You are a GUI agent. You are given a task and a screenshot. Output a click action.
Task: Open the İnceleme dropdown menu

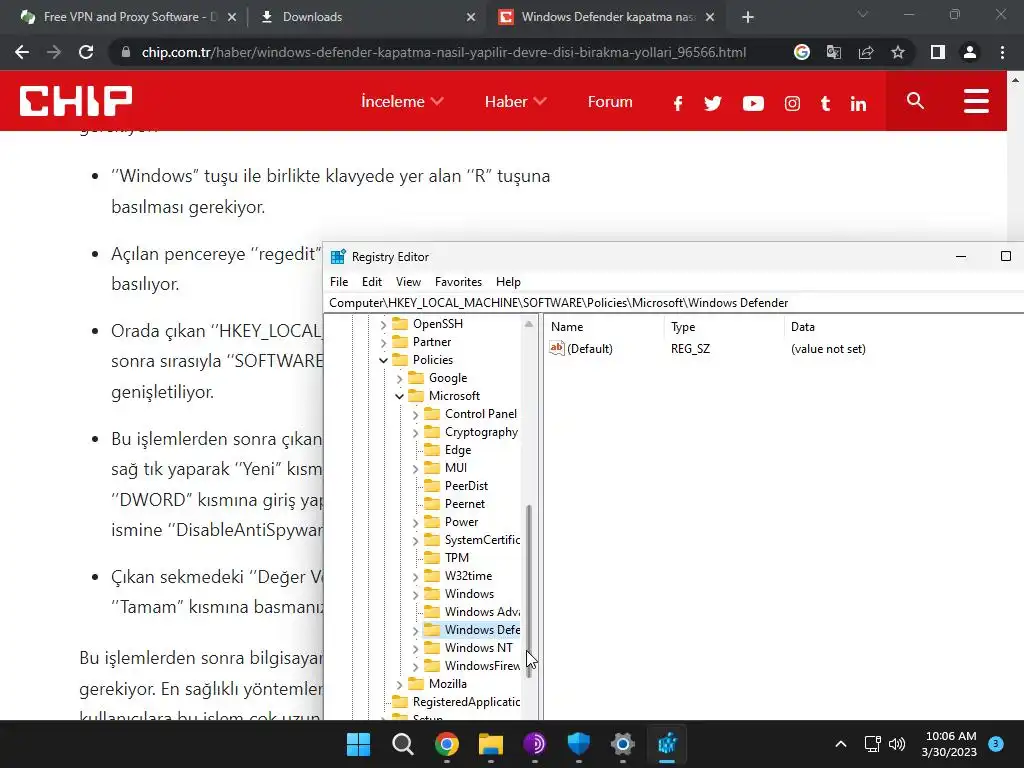coord(402,101)
